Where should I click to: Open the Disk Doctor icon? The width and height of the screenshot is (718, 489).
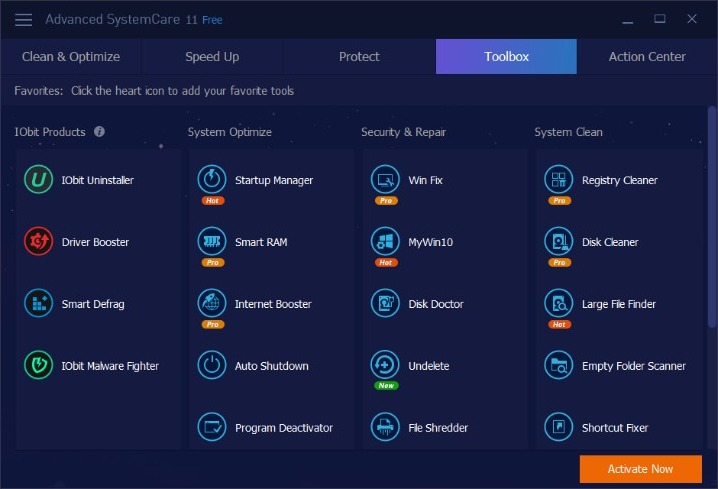385,304
